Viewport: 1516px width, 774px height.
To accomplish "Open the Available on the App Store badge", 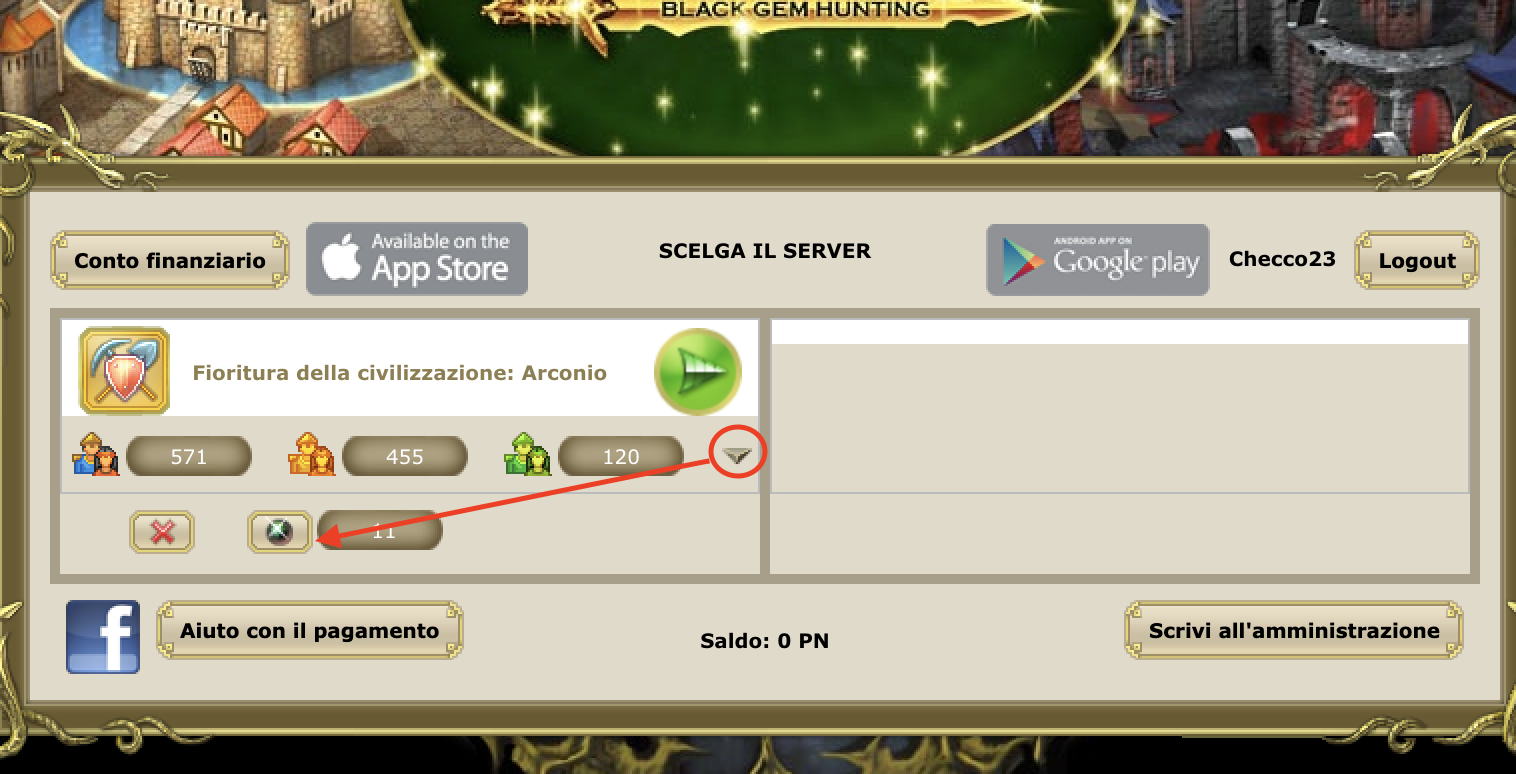I will 417,259.
